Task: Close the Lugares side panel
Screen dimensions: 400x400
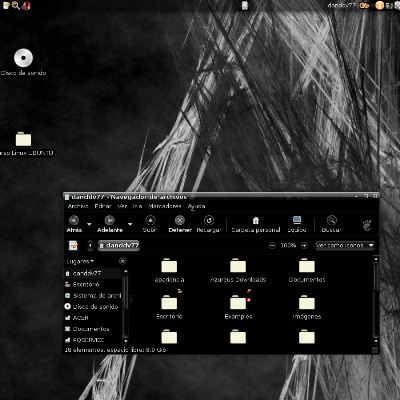Action: [122, 261]
